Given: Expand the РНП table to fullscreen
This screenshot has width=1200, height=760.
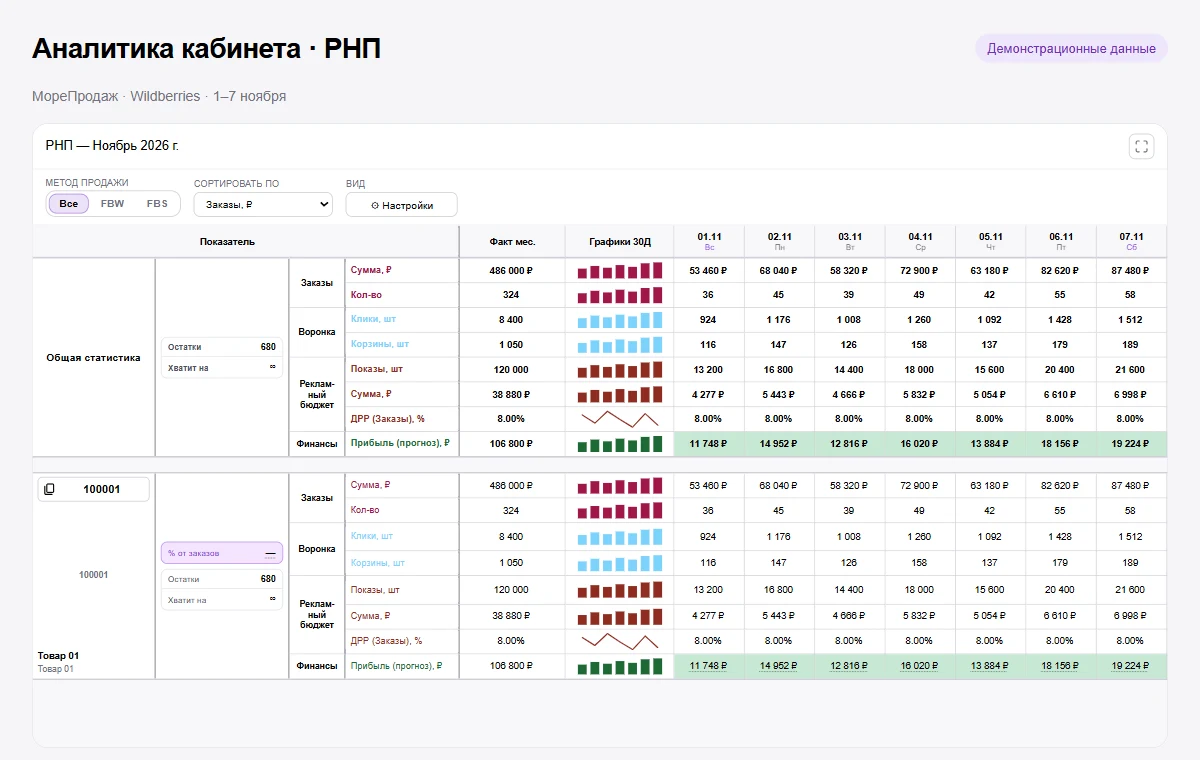Looking at the screenshot, I should click(x=1141, y=147).
